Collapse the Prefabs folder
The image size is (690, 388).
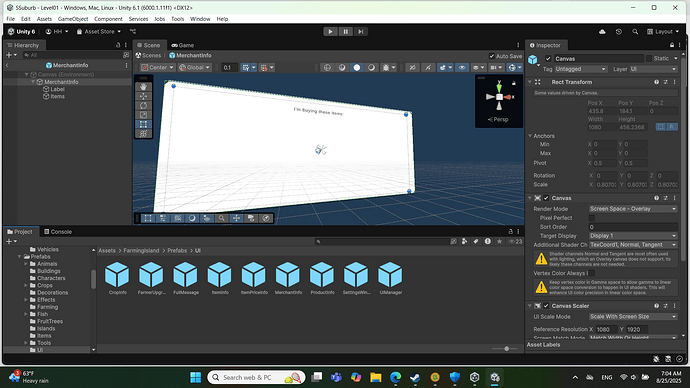pos(20,256)
